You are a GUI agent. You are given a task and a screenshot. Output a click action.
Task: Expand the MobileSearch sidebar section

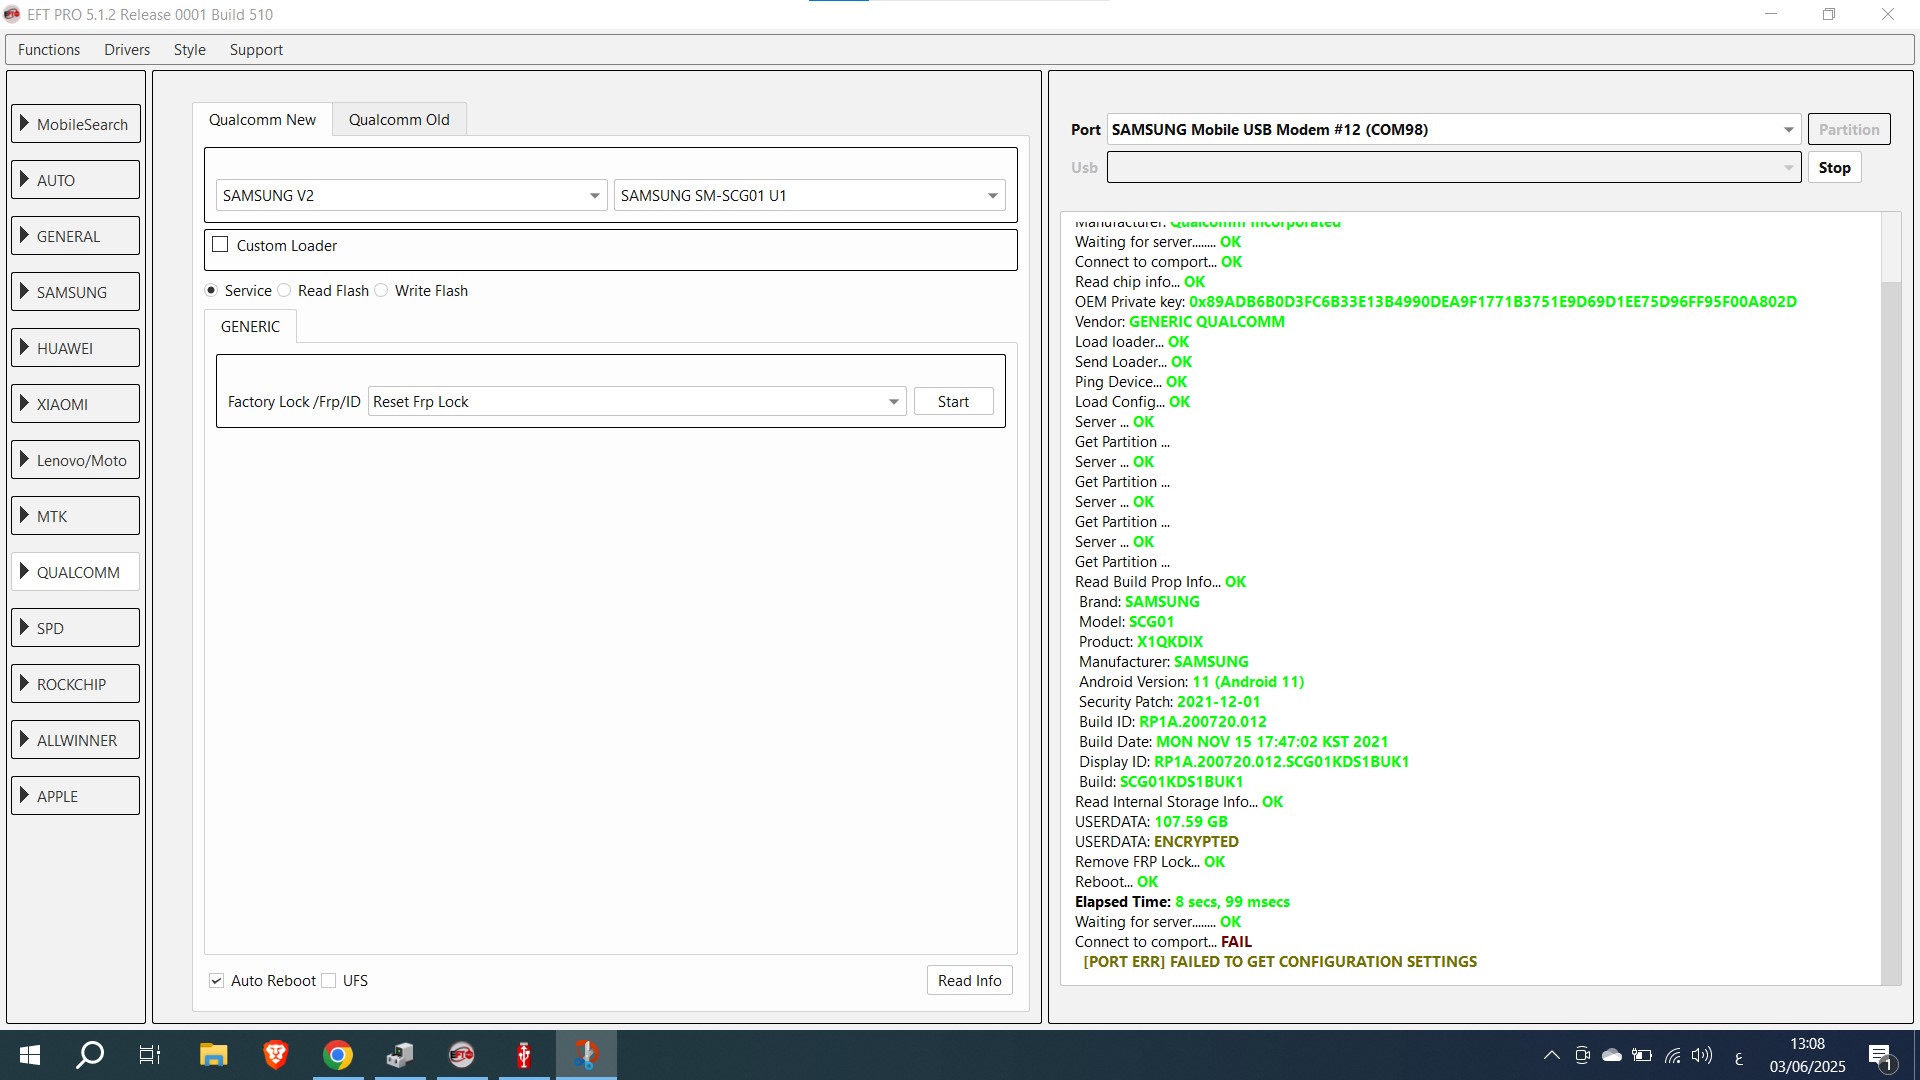coord(76,124)
